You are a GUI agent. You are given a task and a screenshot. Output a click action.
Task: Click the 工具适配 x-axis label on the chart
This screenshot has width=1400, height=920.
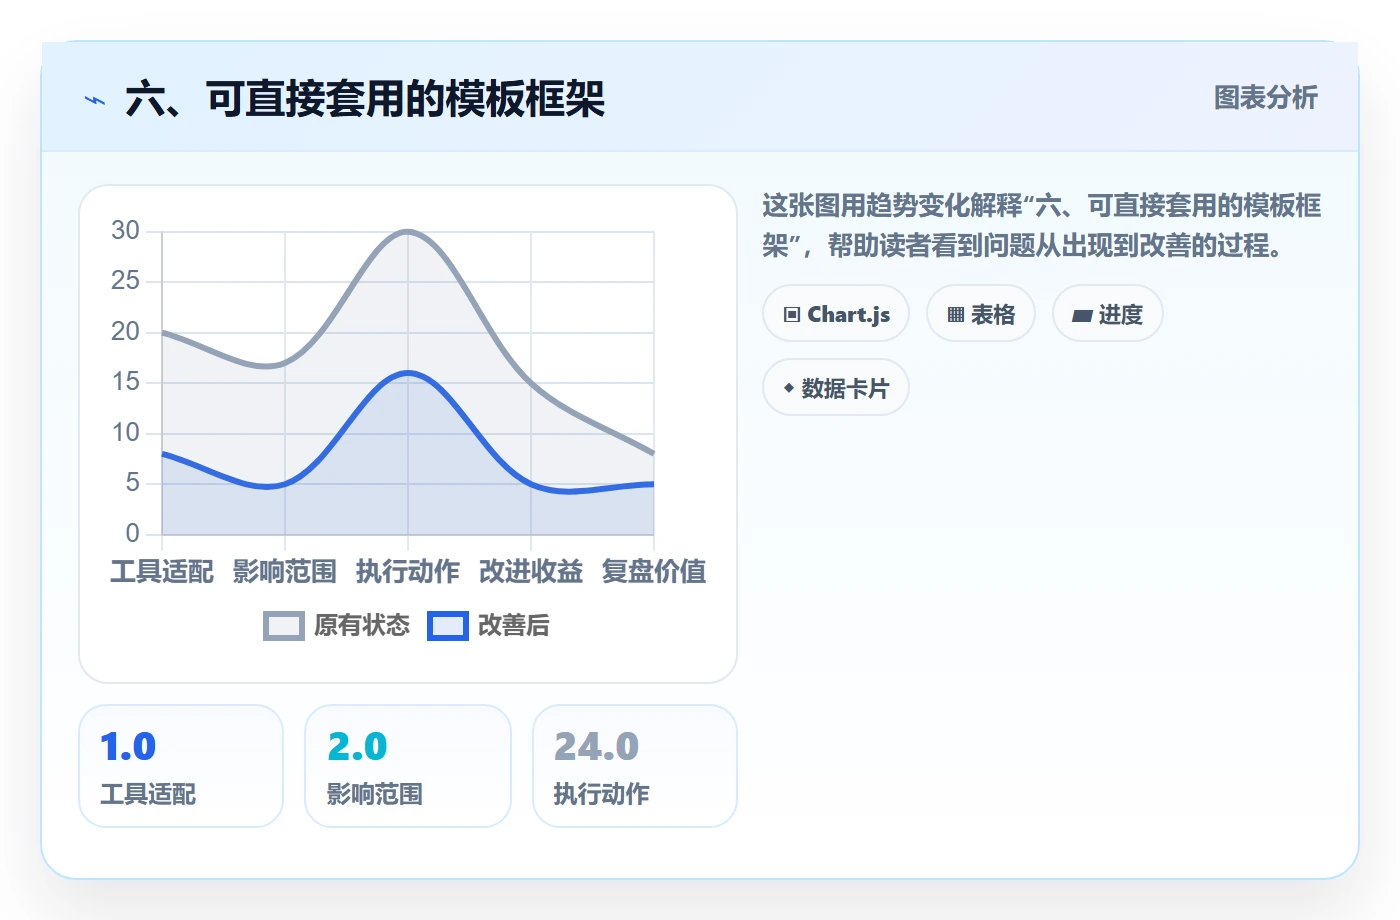[162, 572]
